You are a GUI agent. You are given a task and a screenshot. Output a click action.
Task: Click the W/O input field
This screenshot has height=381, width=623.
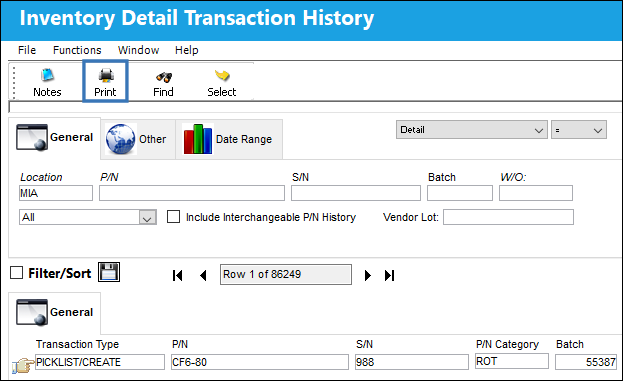pyautogui.click(x=536, y=193)
